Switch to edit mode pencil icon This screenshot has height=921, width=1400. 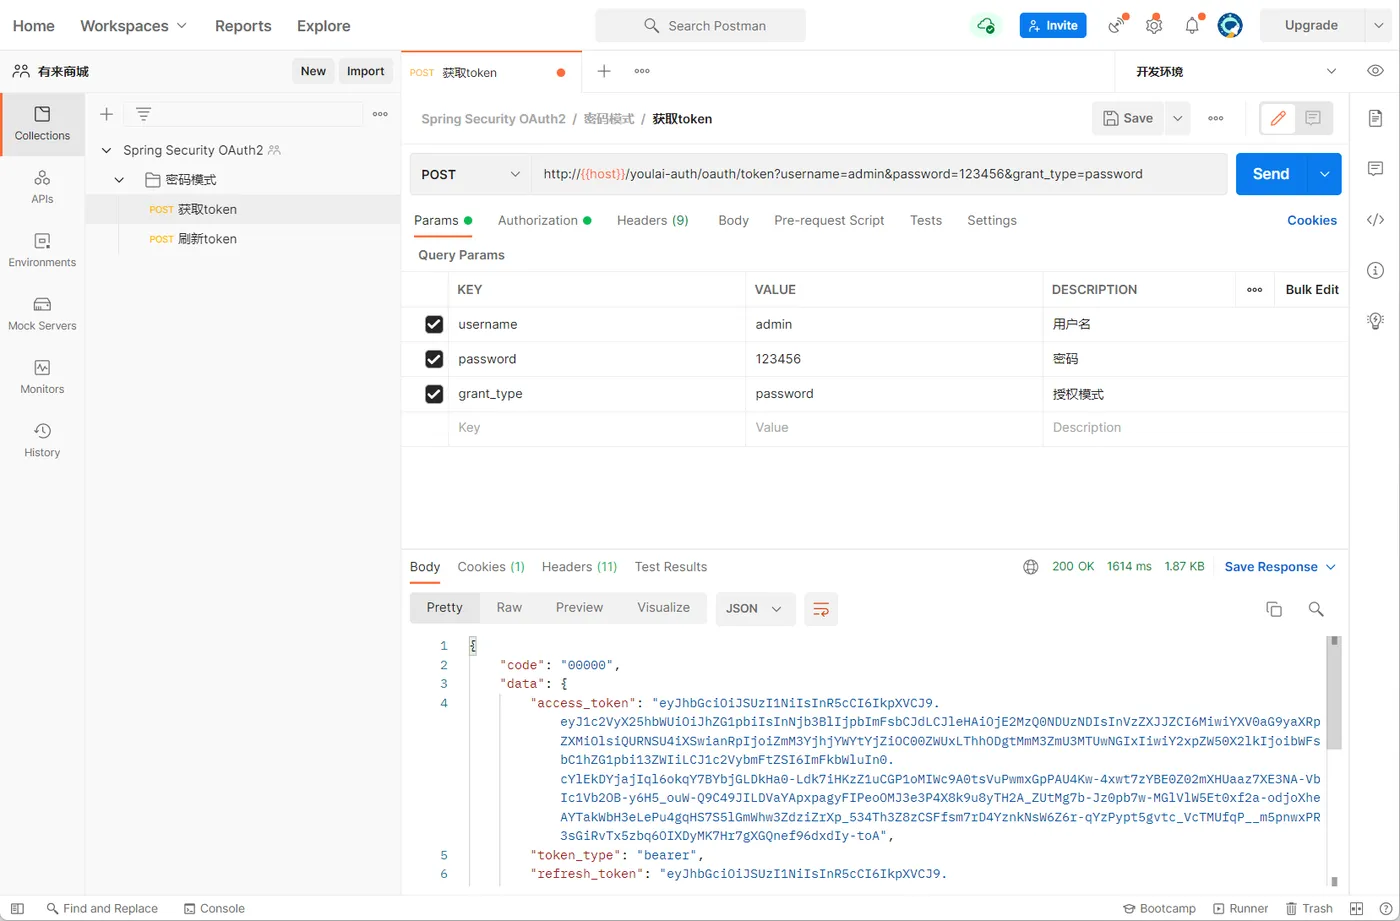pos(1278,118)
